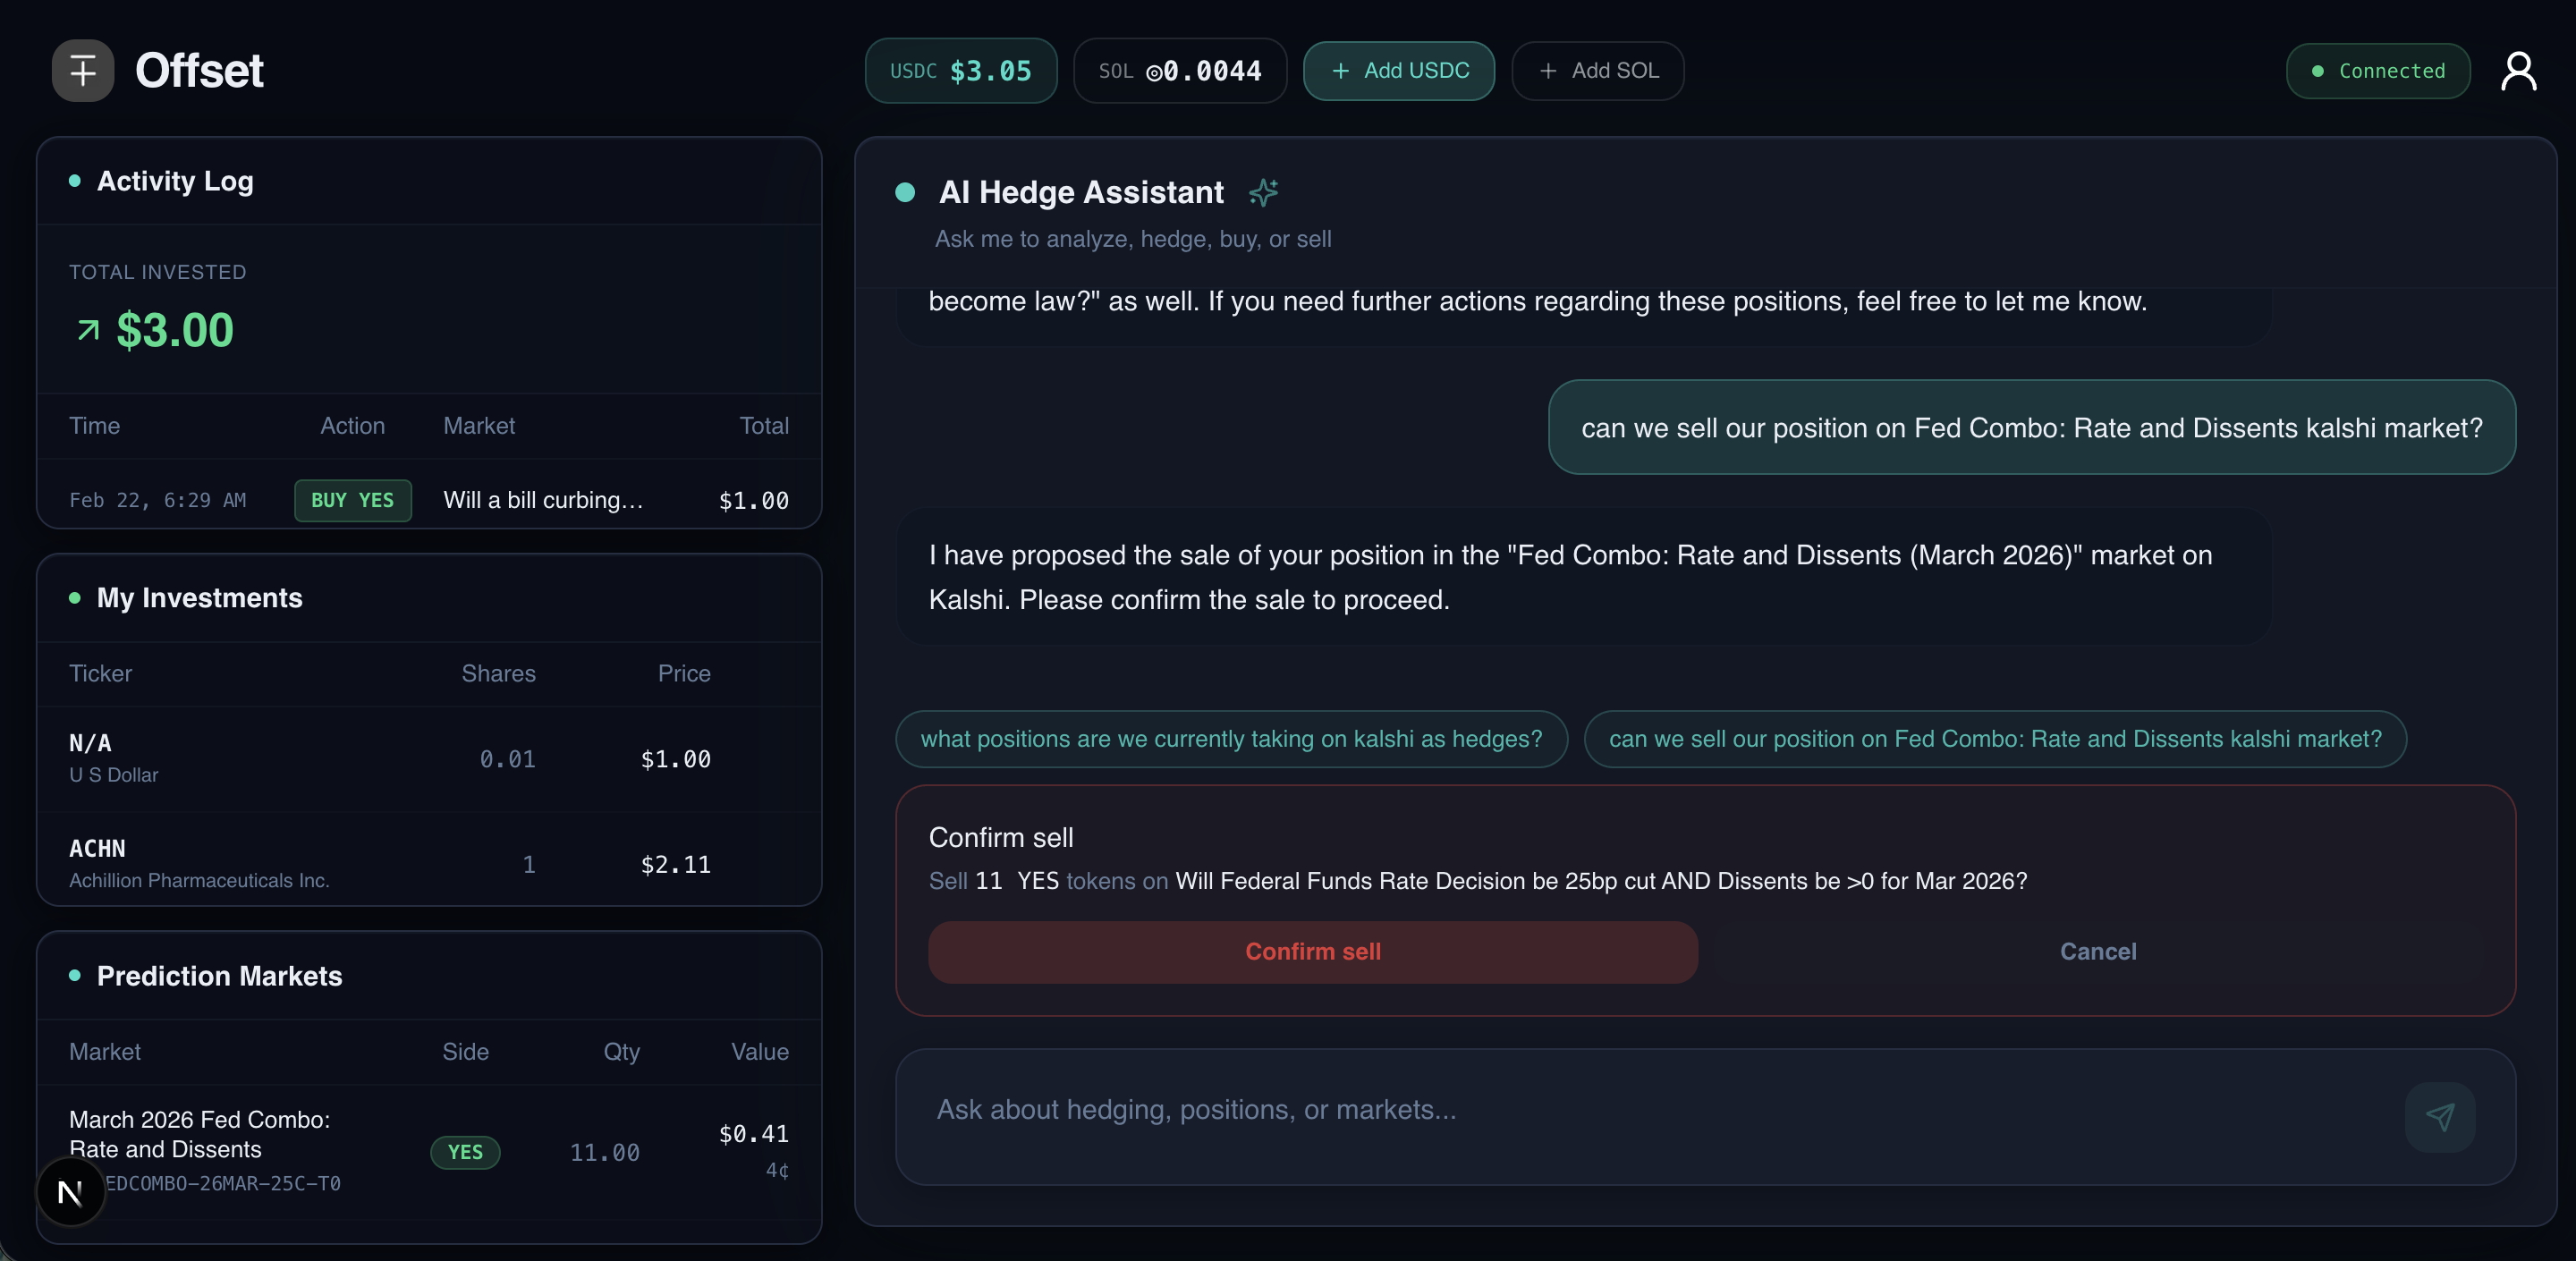2576x1261 pixels.
Task: Click the plus icon in Add SOL
Action: [x=1547, y=71]
